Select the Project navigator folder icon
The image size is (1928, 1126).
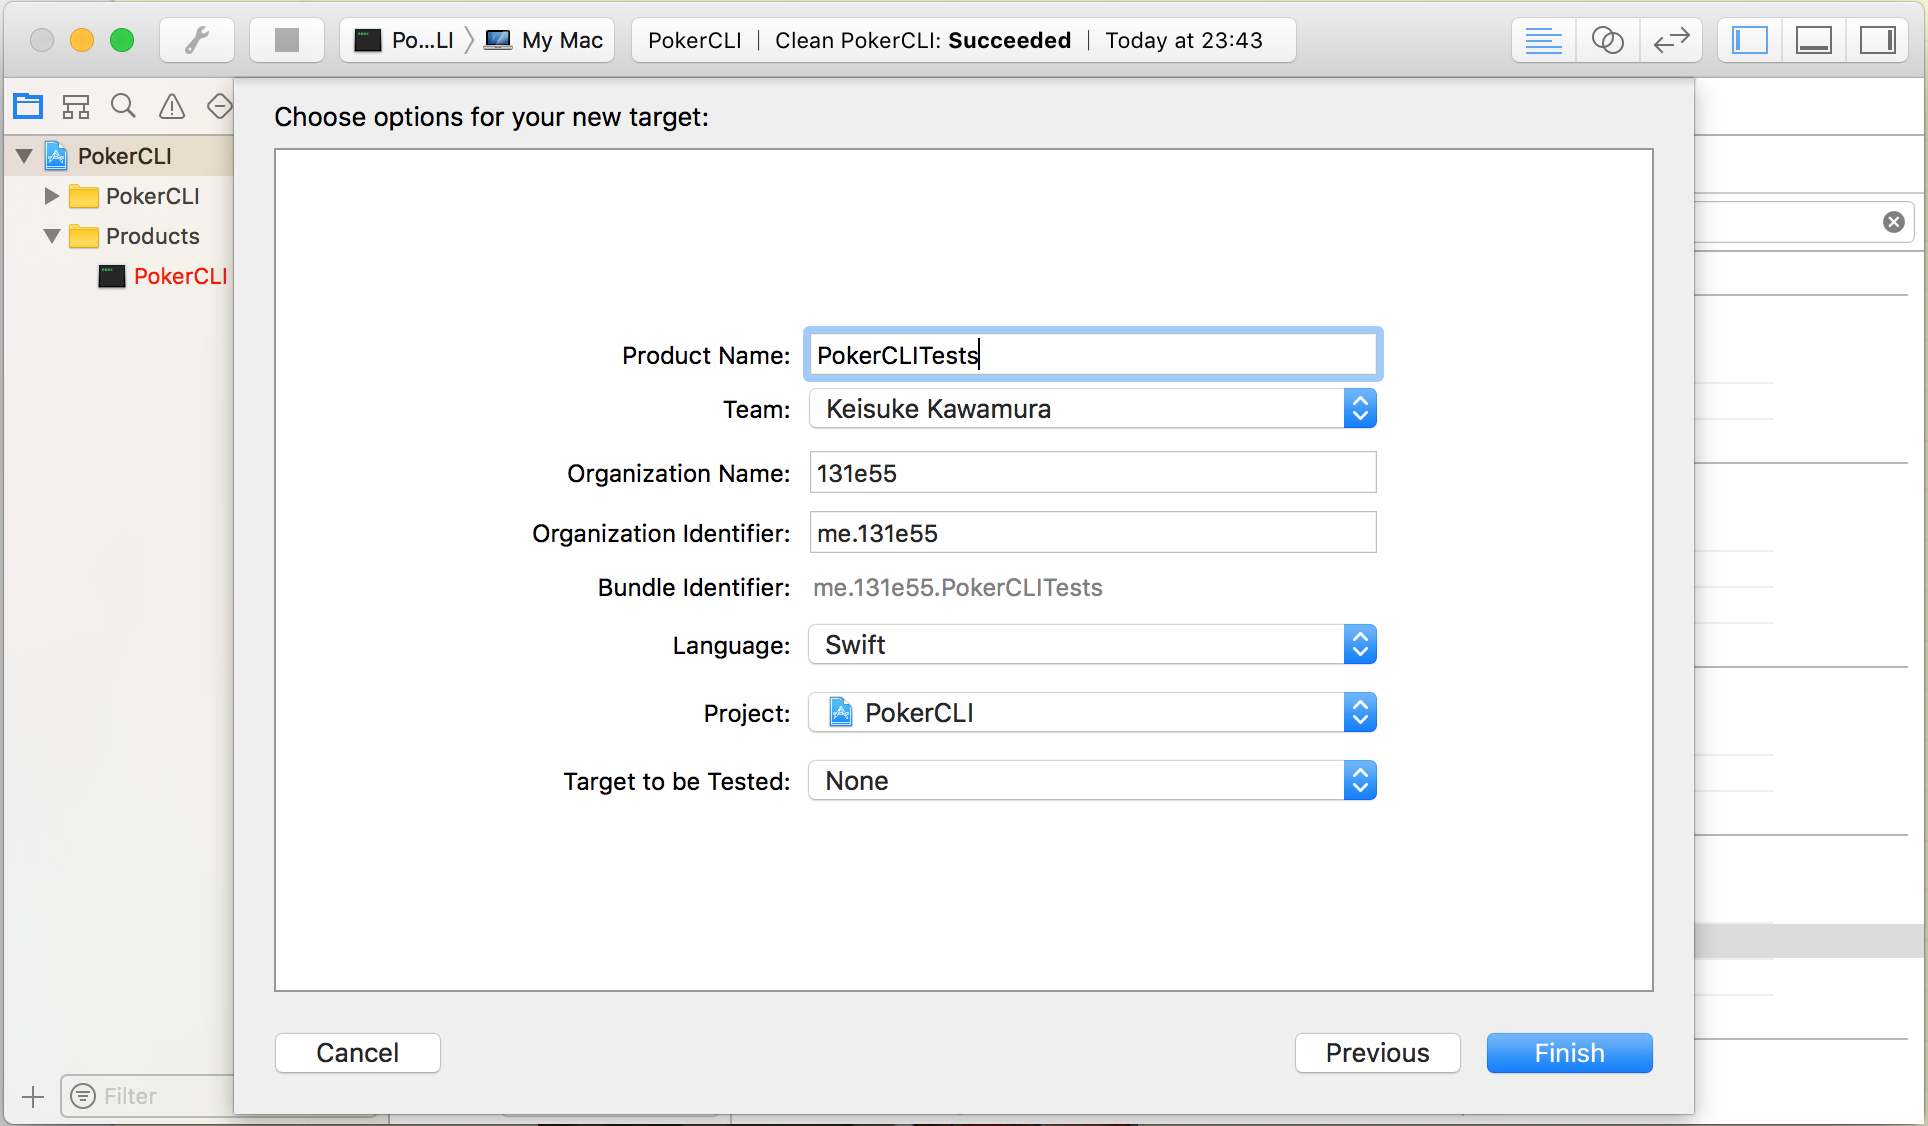(x=28, y=105)
